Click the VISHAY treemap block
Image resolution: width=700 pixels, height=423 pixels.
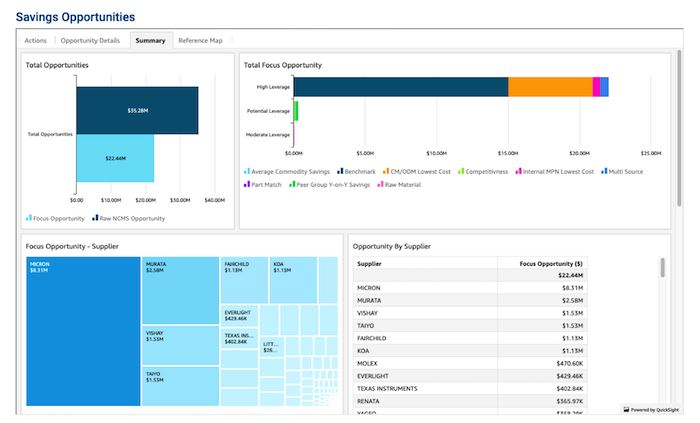(180, 345)
